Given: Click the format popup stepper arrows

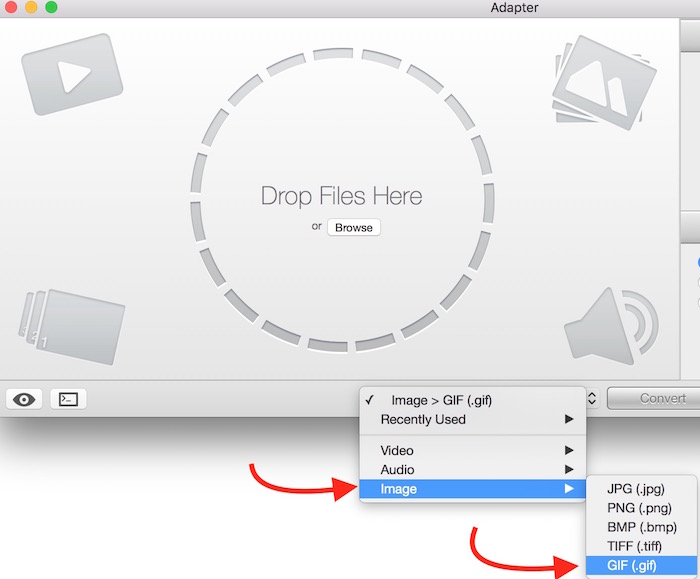Looking at the screenshot, I should pyautogui.click(x=592, y=399).
